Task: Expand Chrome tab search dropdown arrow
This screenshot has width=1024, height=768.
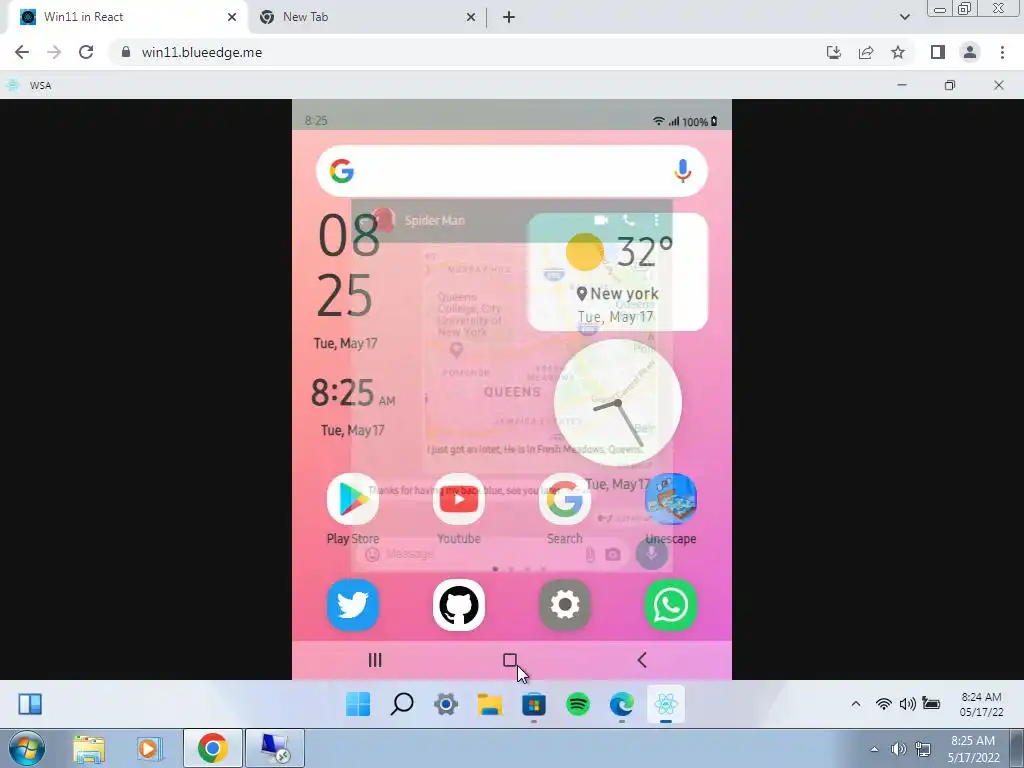Action: click(x=904, y=17)
